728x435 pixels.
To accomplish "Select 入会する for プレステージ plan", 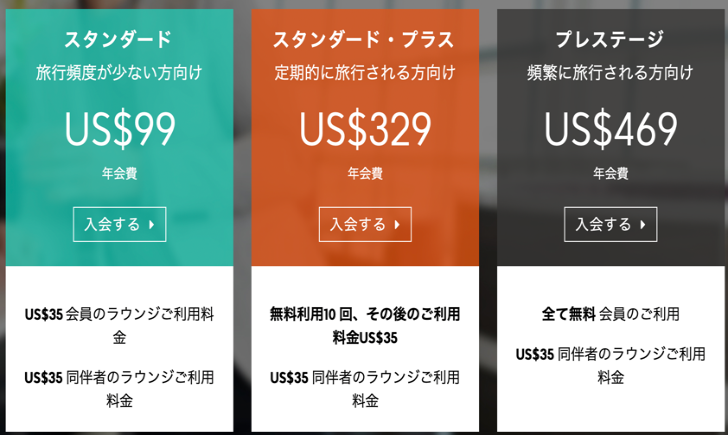I will (x=611, y=224).
